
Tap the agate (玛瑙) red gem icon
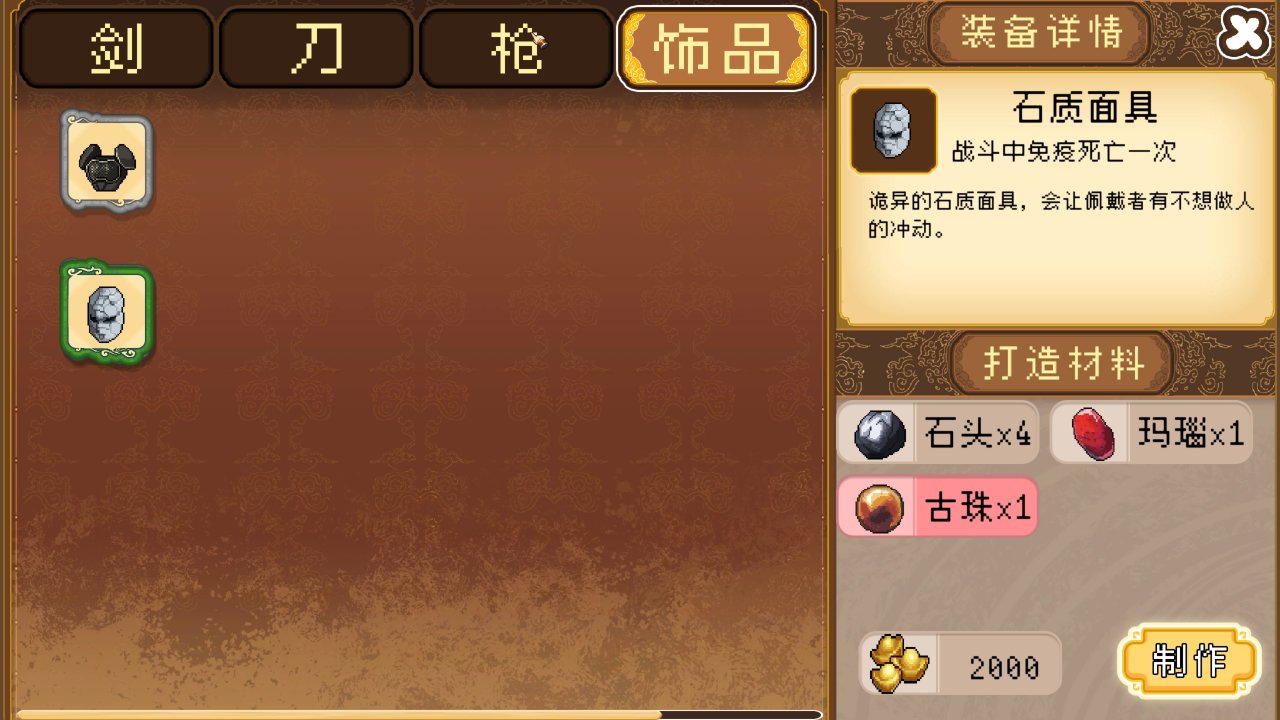pos(1093,434)
